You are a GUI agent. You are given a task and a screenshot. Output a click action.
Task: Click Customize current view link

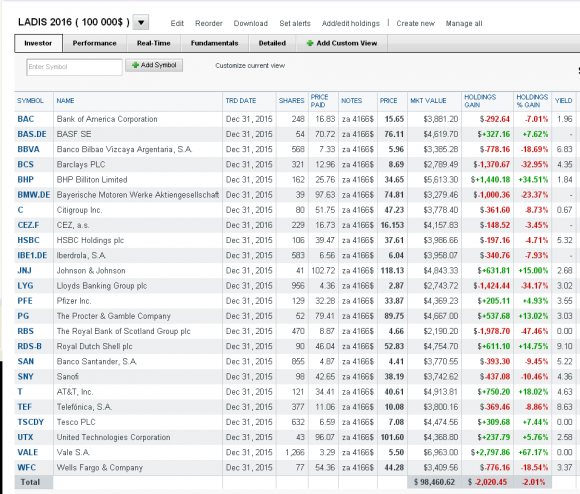coord(250,65)
